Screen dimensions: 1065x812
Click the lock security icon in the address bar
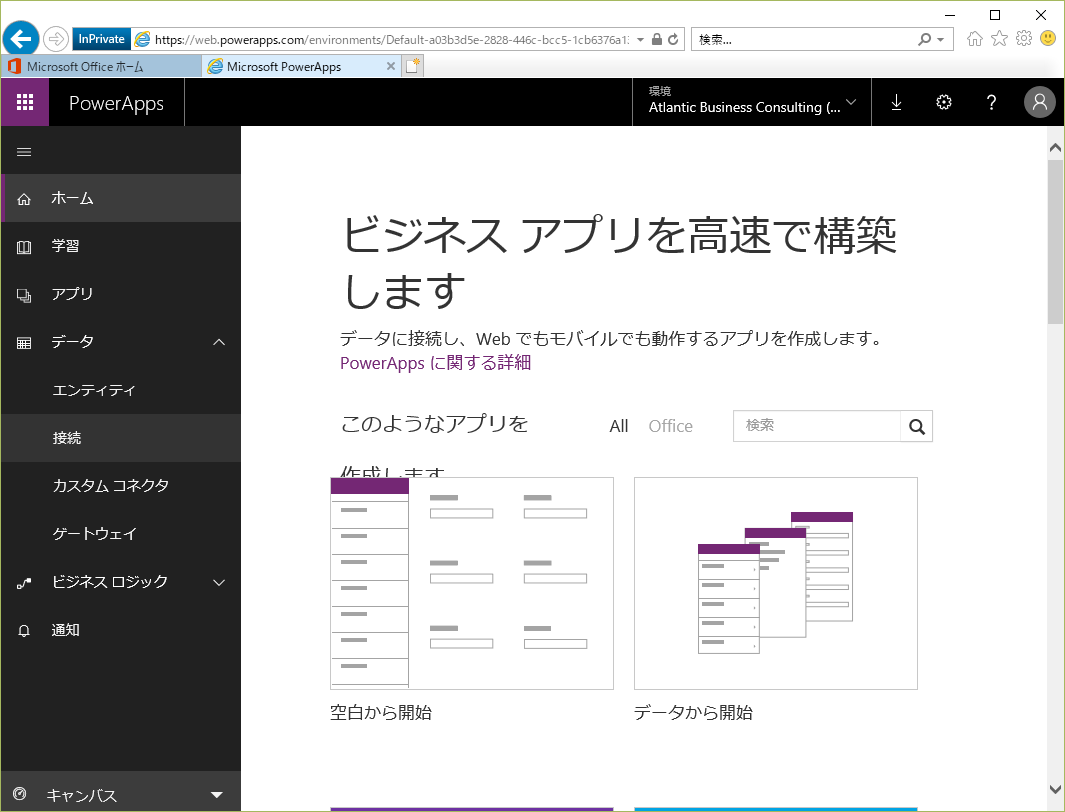(x=657, y=39)
